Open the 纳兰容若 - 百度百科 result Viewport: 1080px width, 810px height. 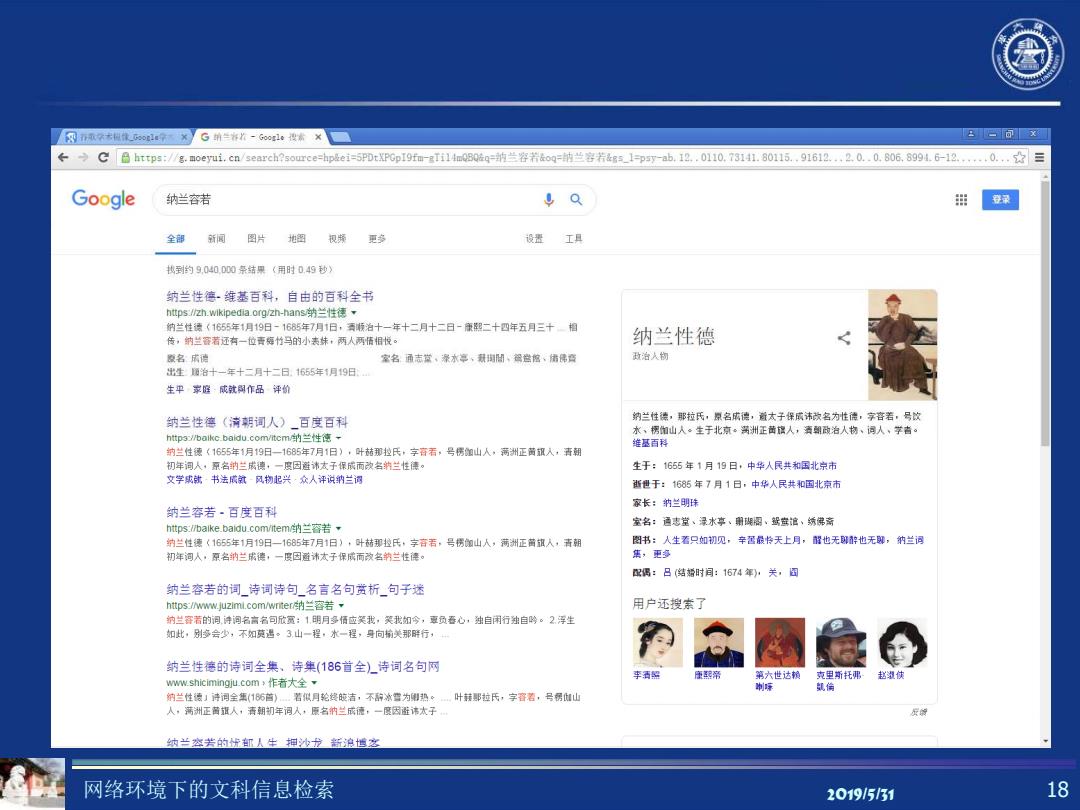point(222,512)
